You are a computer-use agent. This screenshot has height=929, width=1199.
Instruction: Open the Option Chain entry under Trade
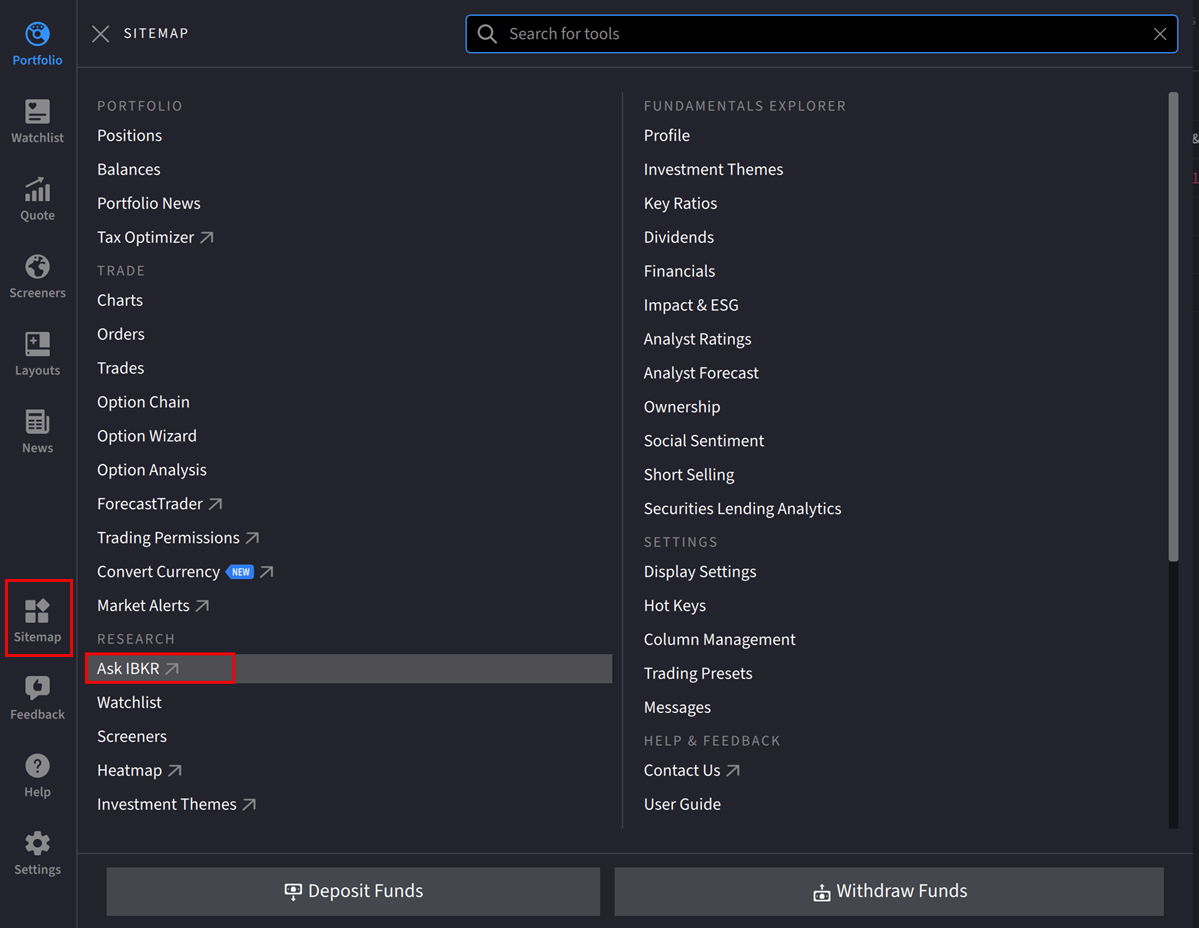143,401
